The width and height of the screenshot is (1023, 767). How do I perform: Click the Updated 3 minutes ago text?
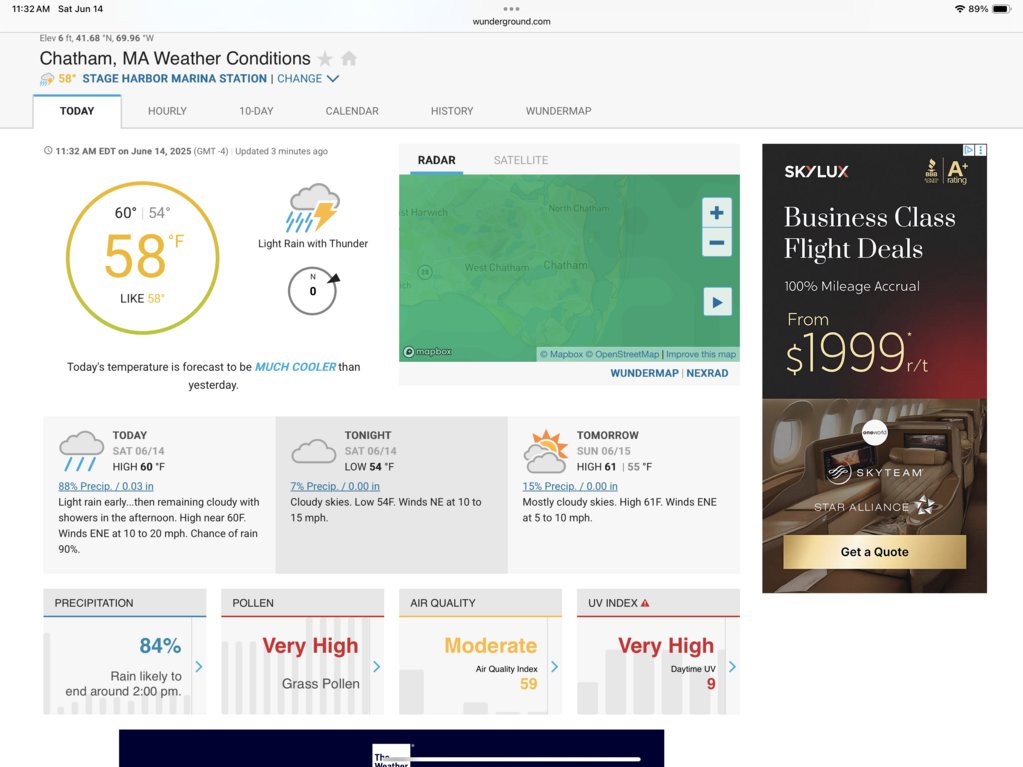pos(281,151)
